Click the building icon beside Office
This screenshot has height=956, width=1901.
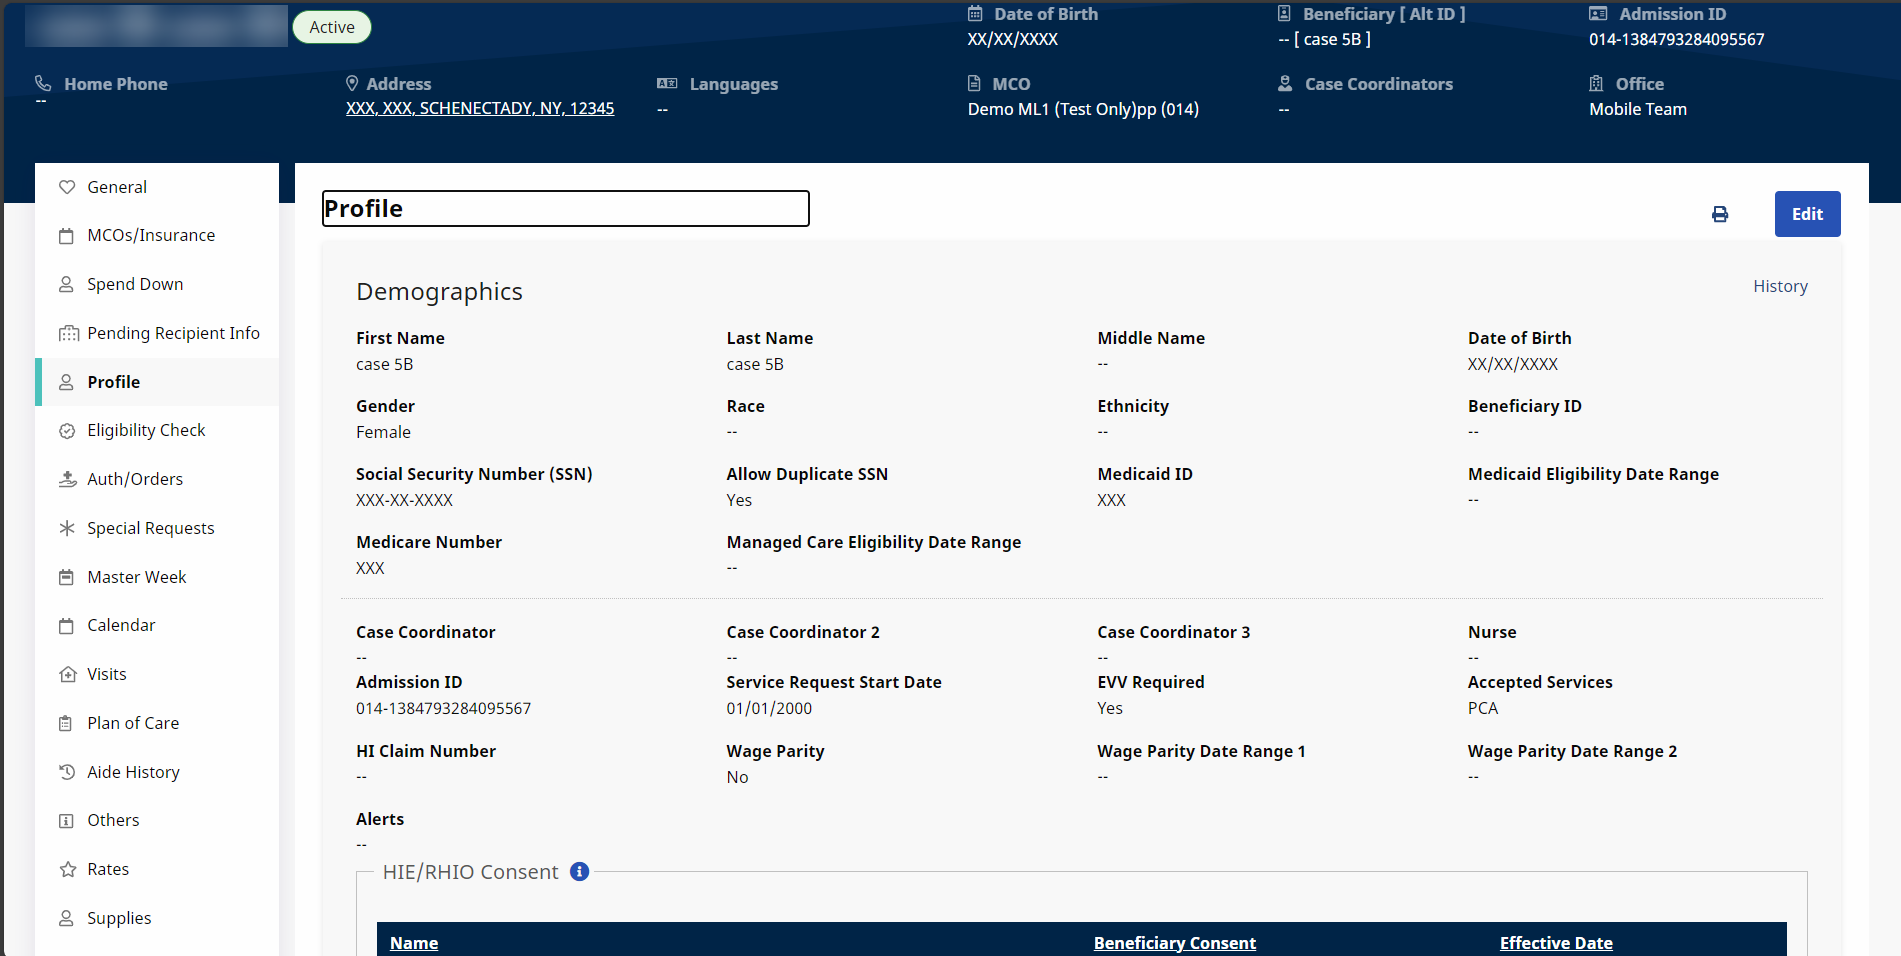pos(1596,83)
